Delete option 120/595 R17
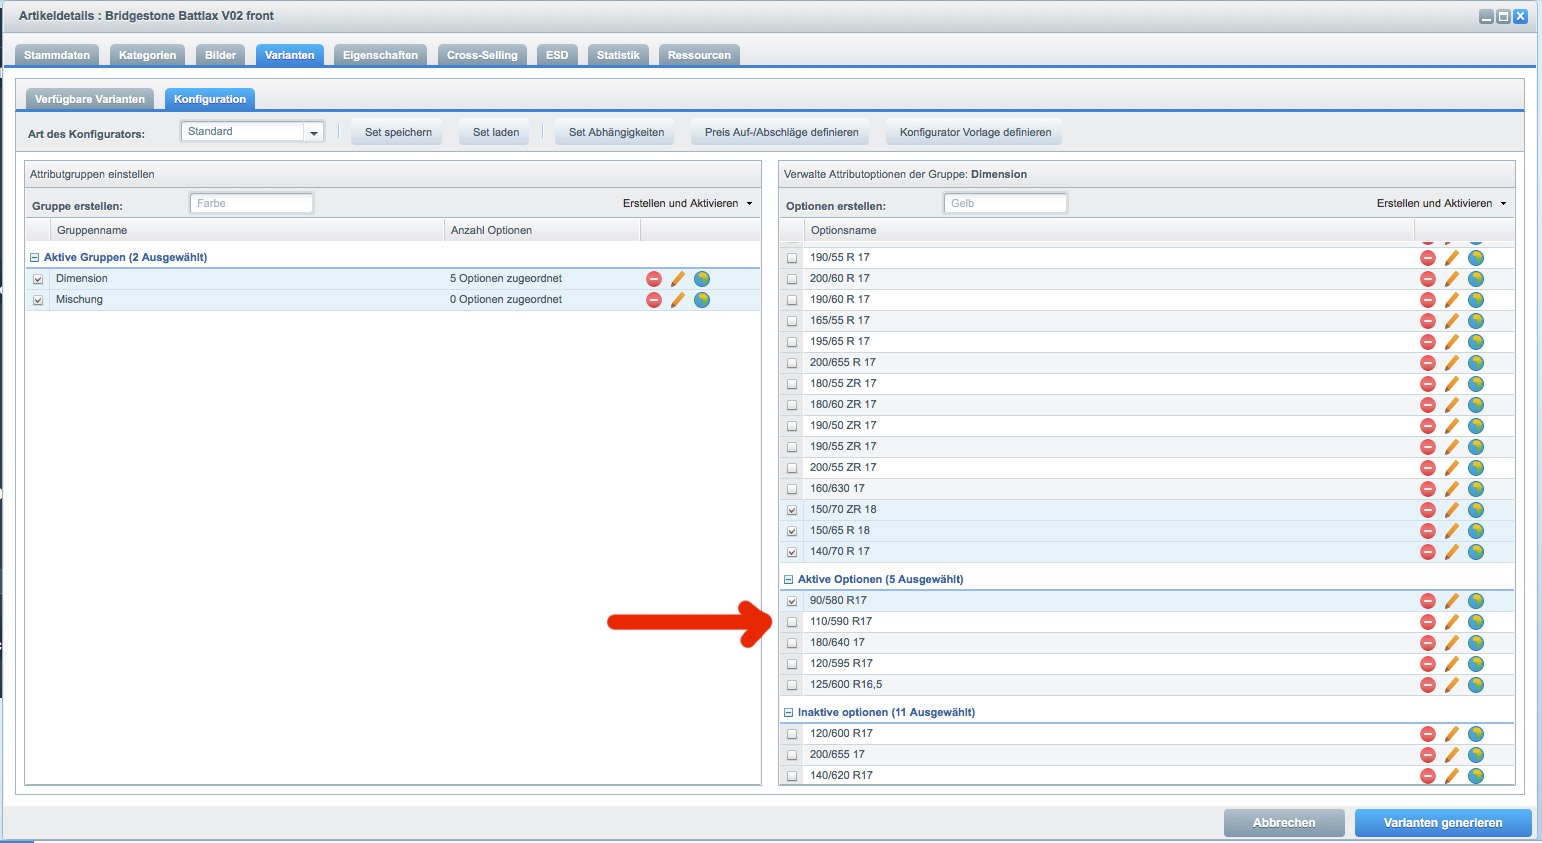The image size is (1542, 843). pyautogui.click(x=1428, y=664)
